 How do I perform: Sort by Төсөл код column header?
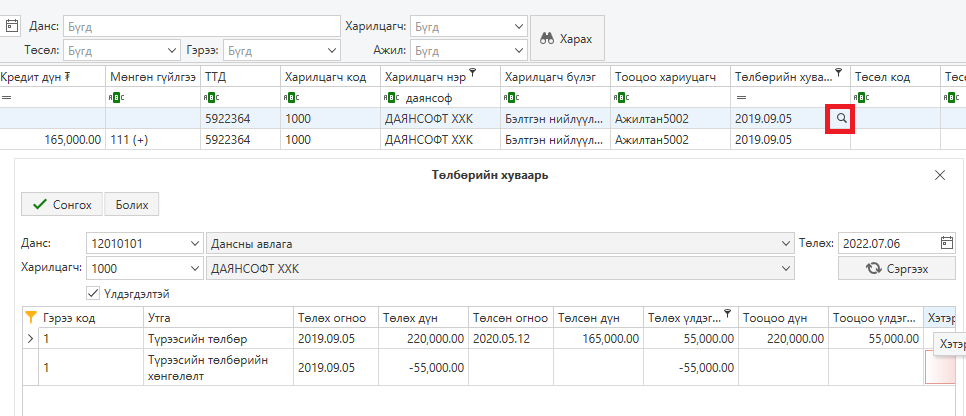click(x=895, y=77)
